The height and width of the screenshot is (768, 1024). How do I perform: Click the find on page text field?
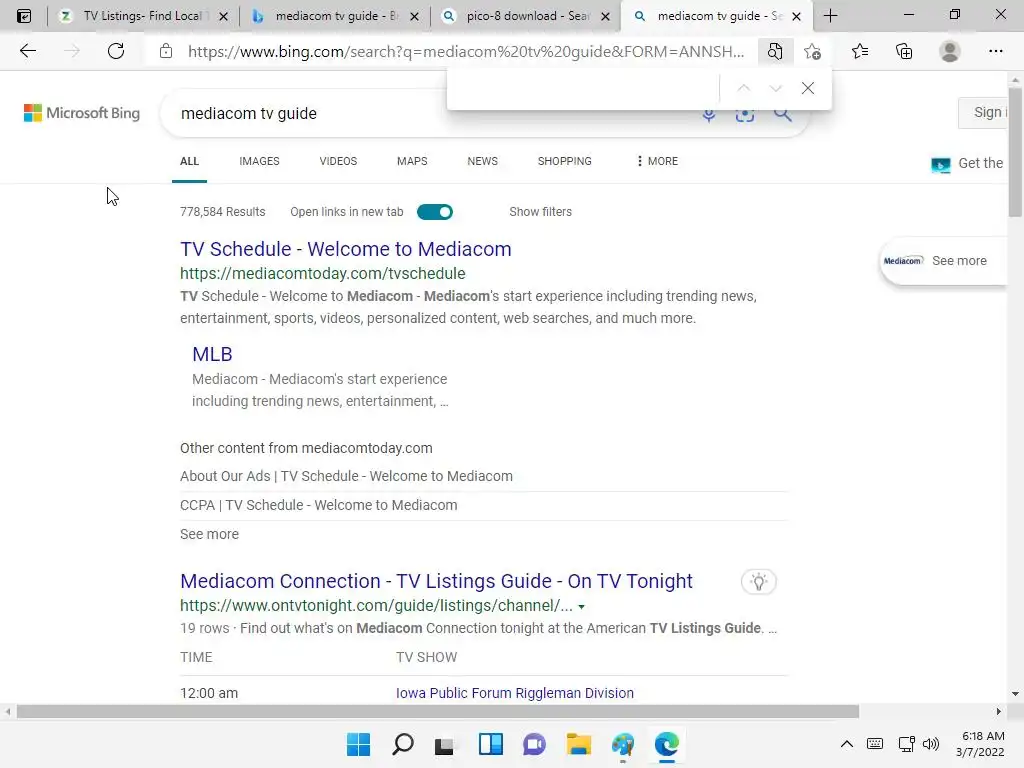584,88
